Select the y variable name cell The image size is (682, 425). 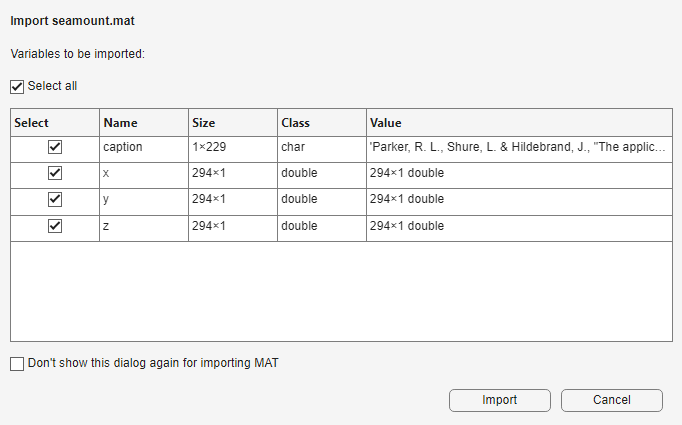[x=106, y=199]
